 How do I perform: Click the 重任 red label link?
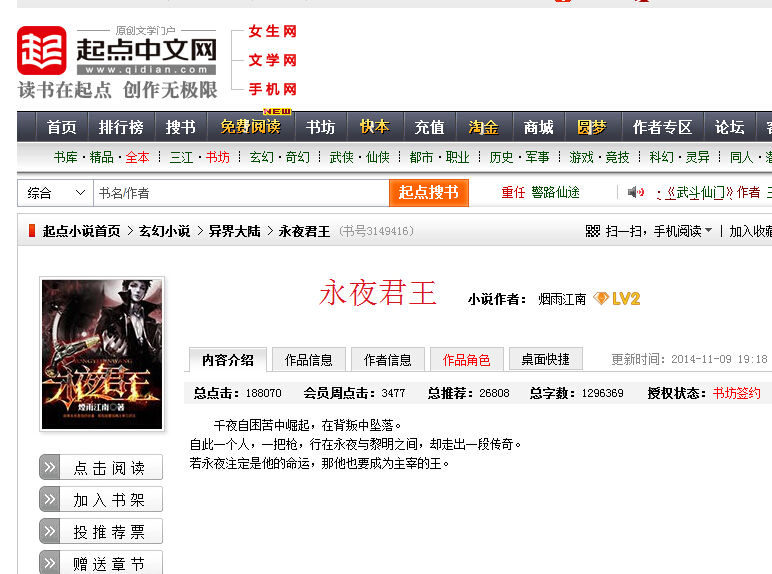[x=513, y=192]
